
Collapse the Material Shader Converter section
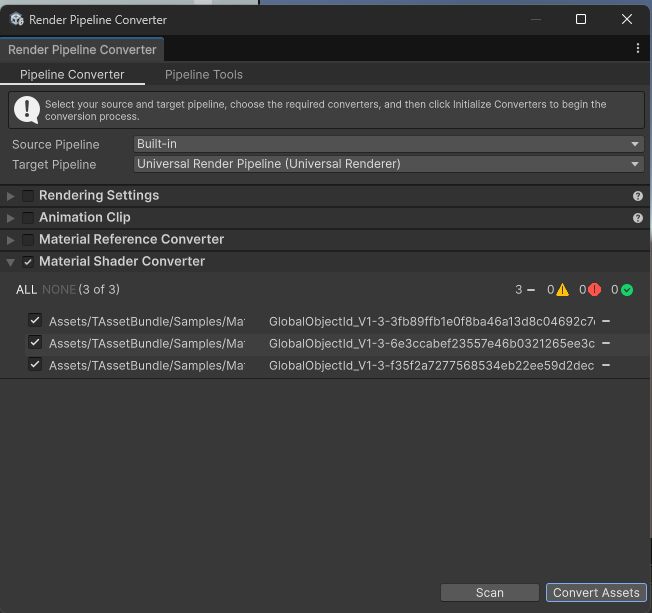pyautogui.click(x=11, y=262)
